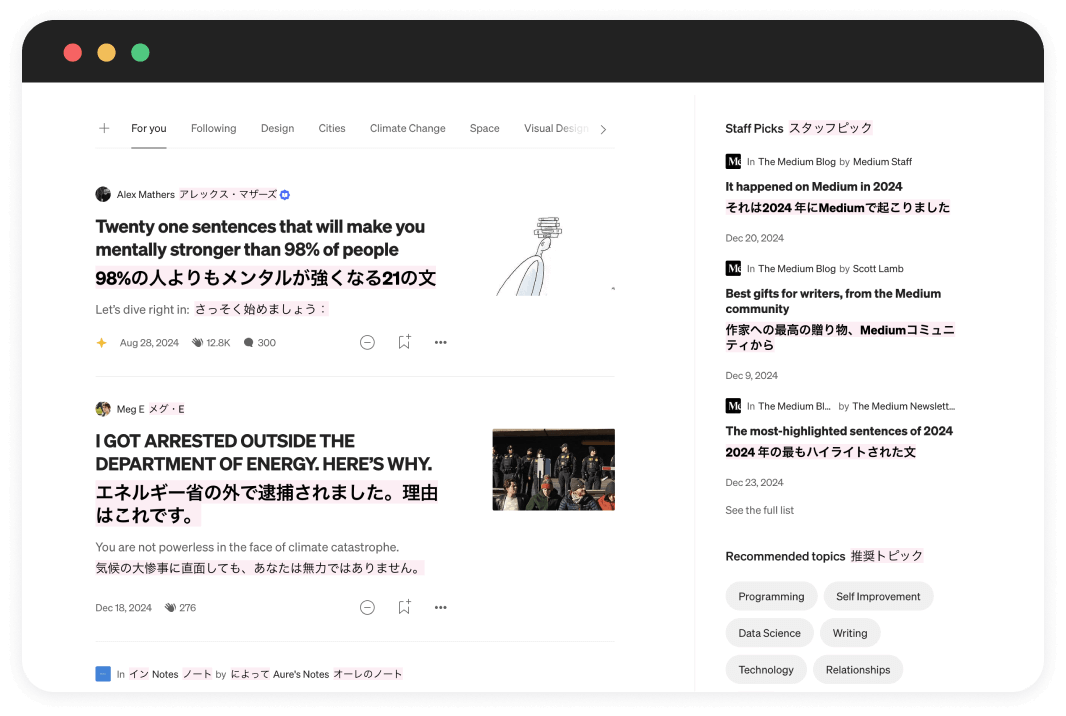This screenshot has width=1066, height=716.
Task: Open the Climate Change topic tab
Action: 408,128
